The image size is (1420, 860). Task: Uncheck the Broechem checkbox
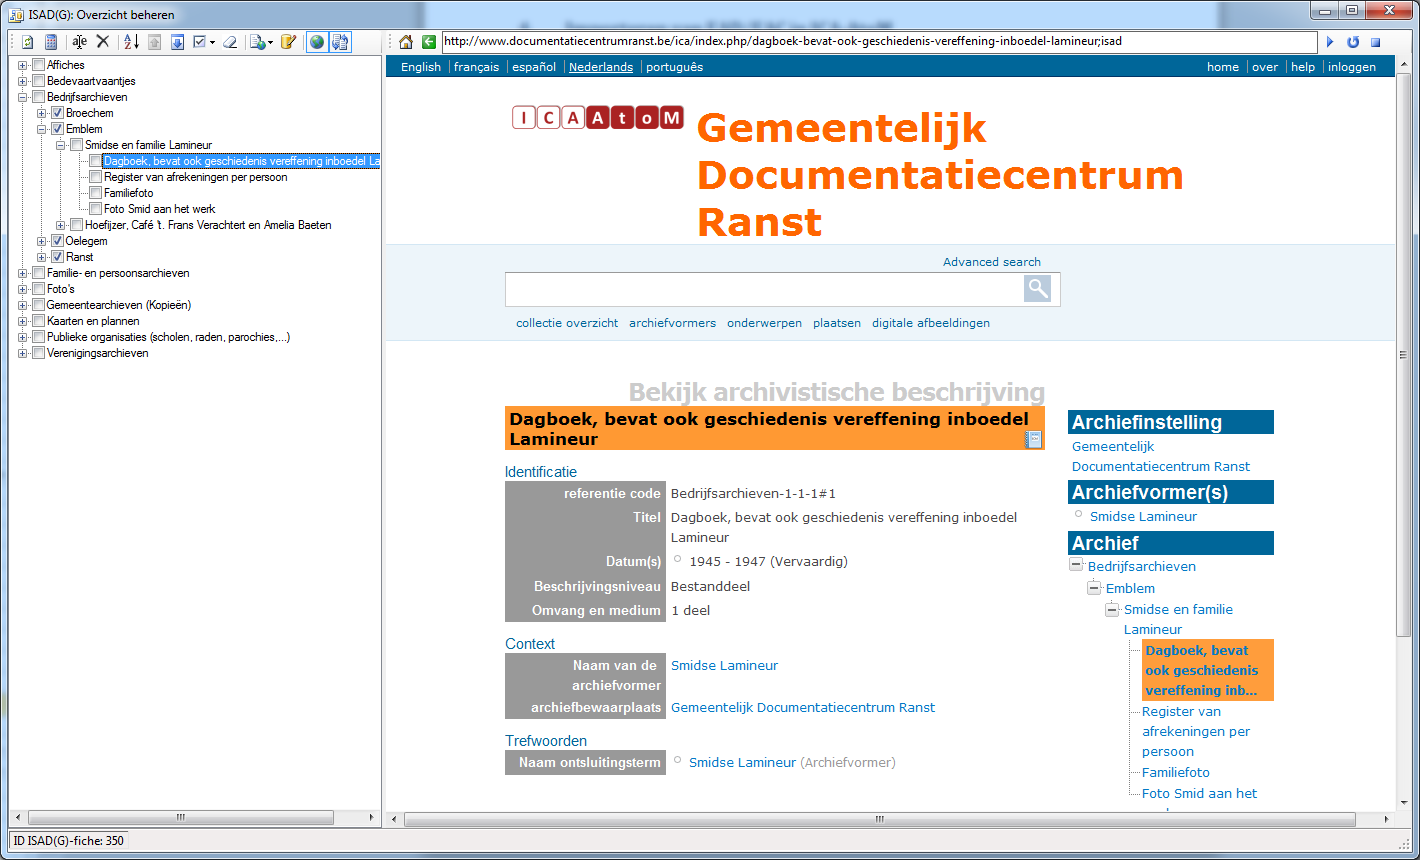click(x=57, y=113)
